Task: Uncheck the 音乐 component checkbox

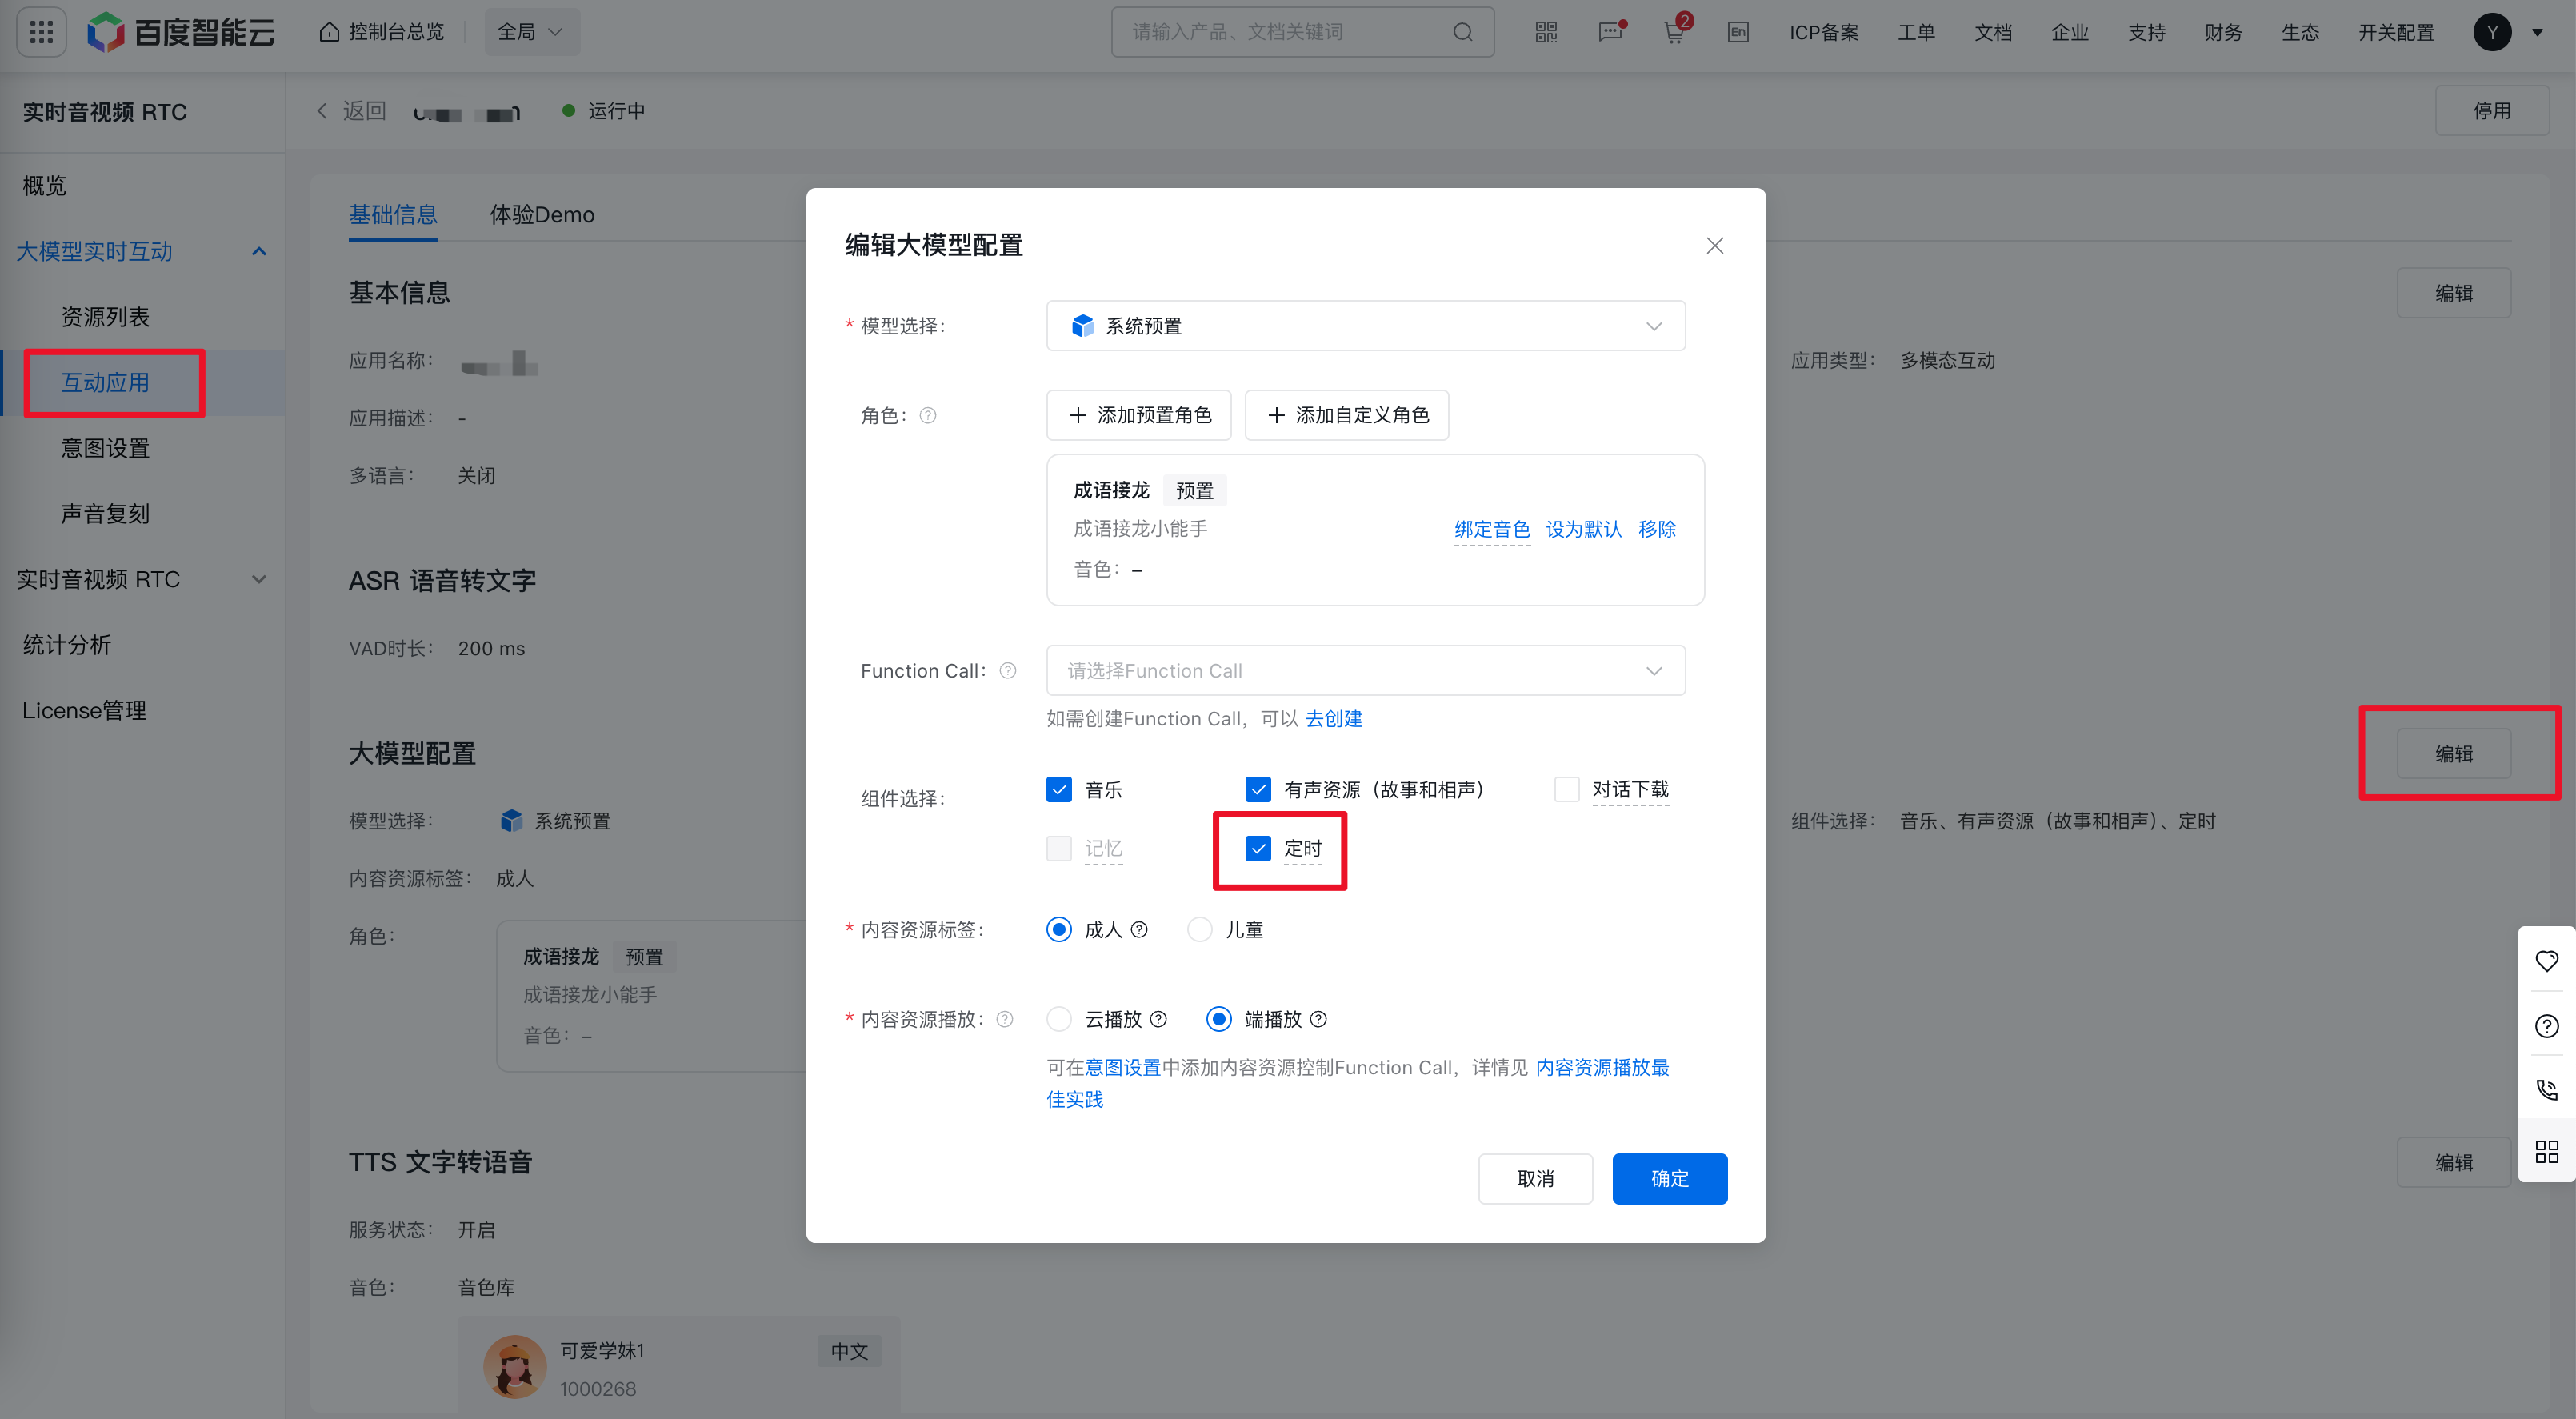Action: [1059, 790]
